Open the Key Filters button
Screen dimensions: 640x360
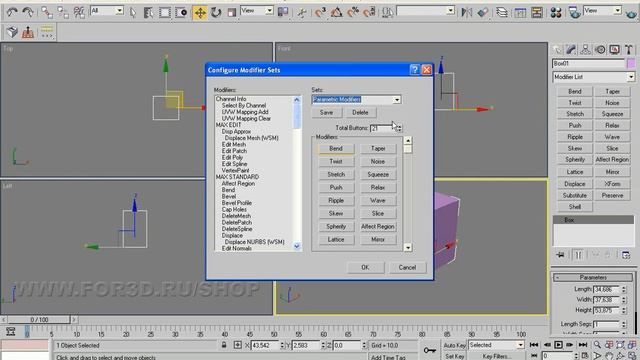(496, 356)
